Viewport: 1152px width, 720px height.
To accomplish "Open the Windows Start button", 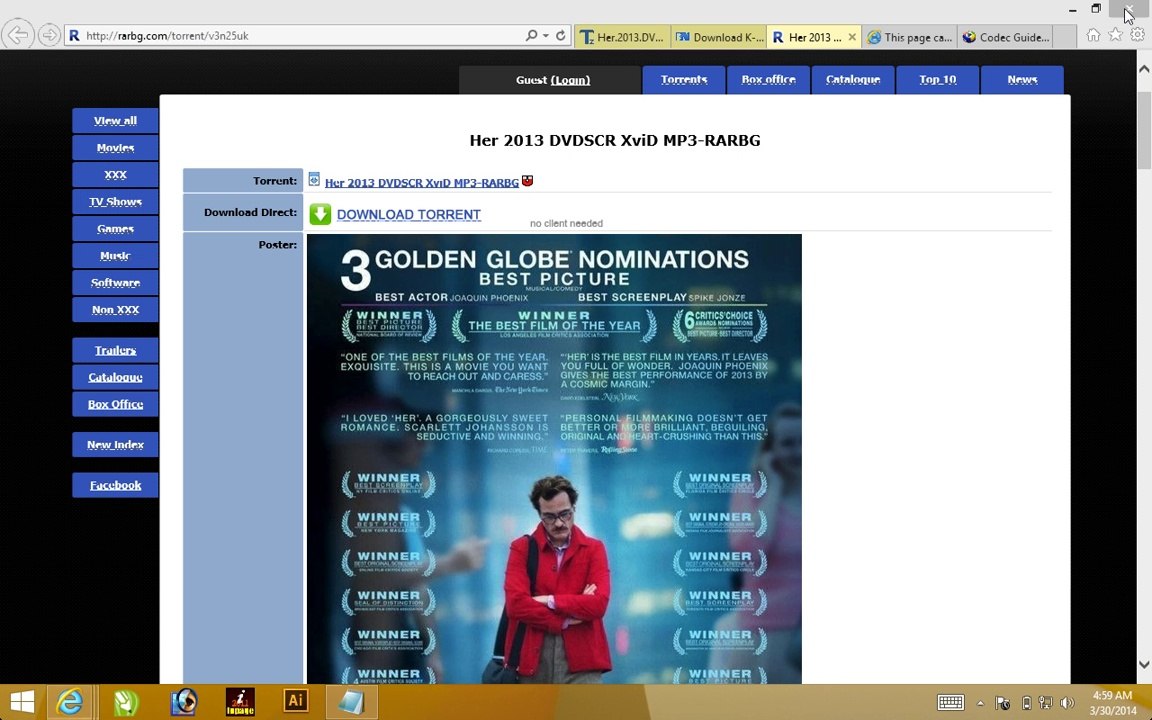I will (x=22, y=702).
